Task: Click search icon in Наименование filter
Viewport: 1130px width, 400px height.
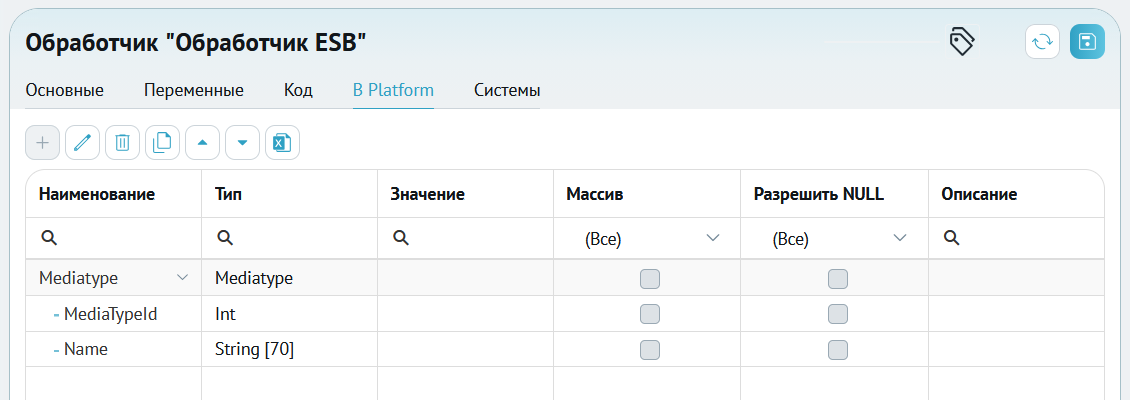Action: click(49, 239)
